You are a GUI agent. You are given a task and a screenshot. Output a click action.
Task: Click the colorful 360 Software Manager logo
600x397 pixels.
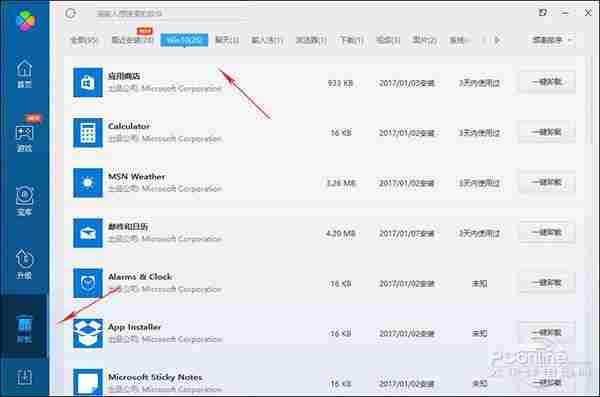click(x=26, y=21)
